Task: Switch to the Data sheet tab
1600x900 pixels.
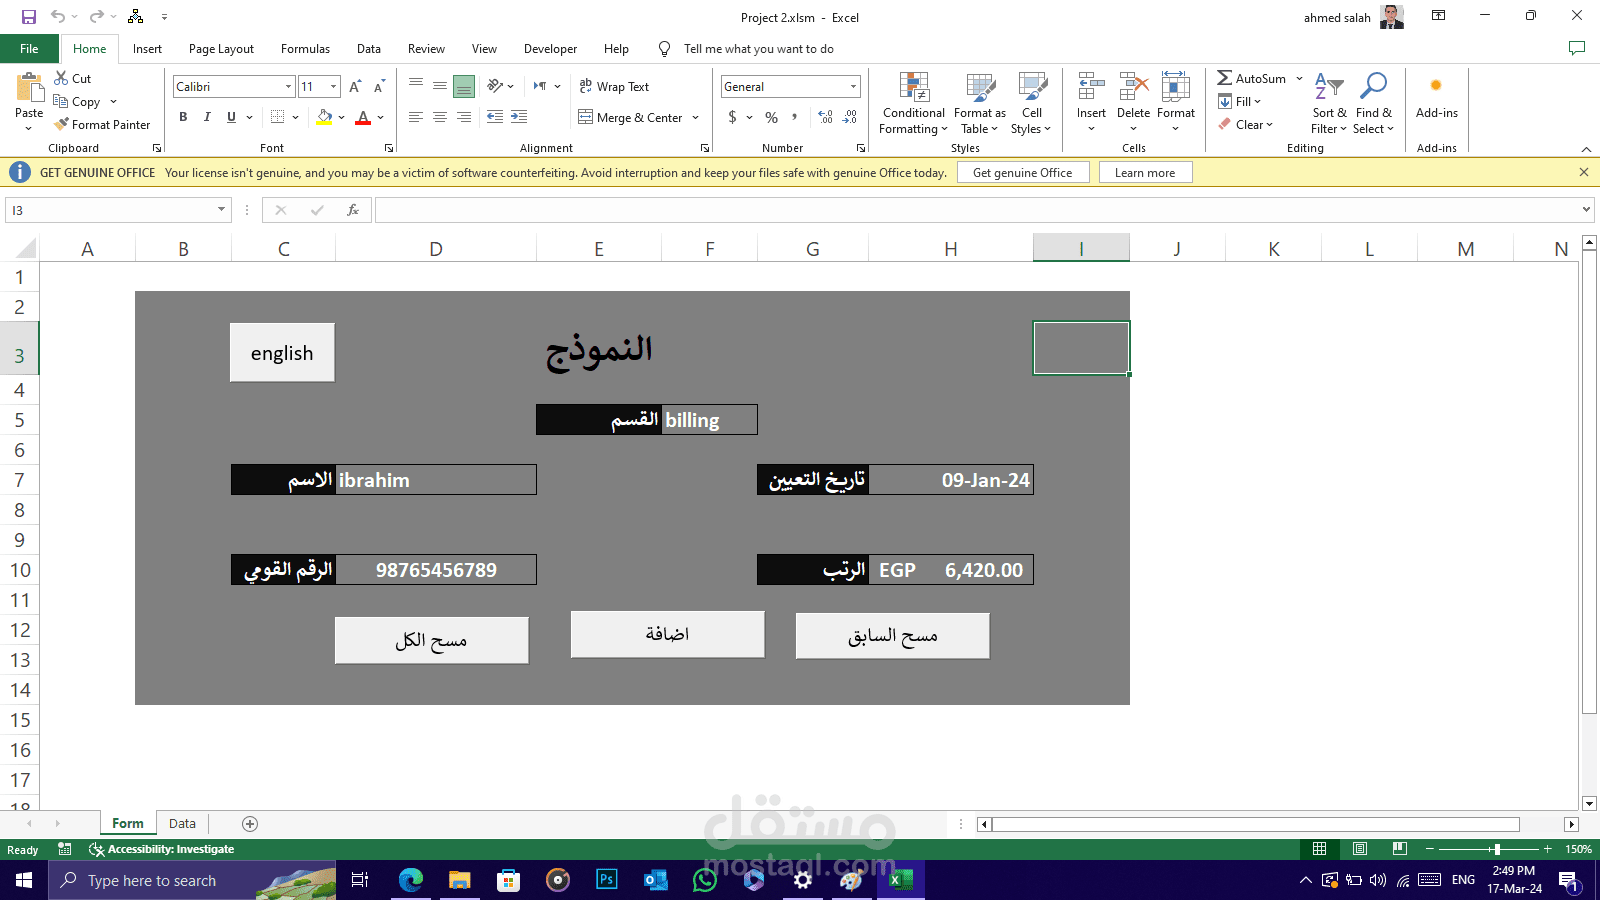Action: point(182,824)
